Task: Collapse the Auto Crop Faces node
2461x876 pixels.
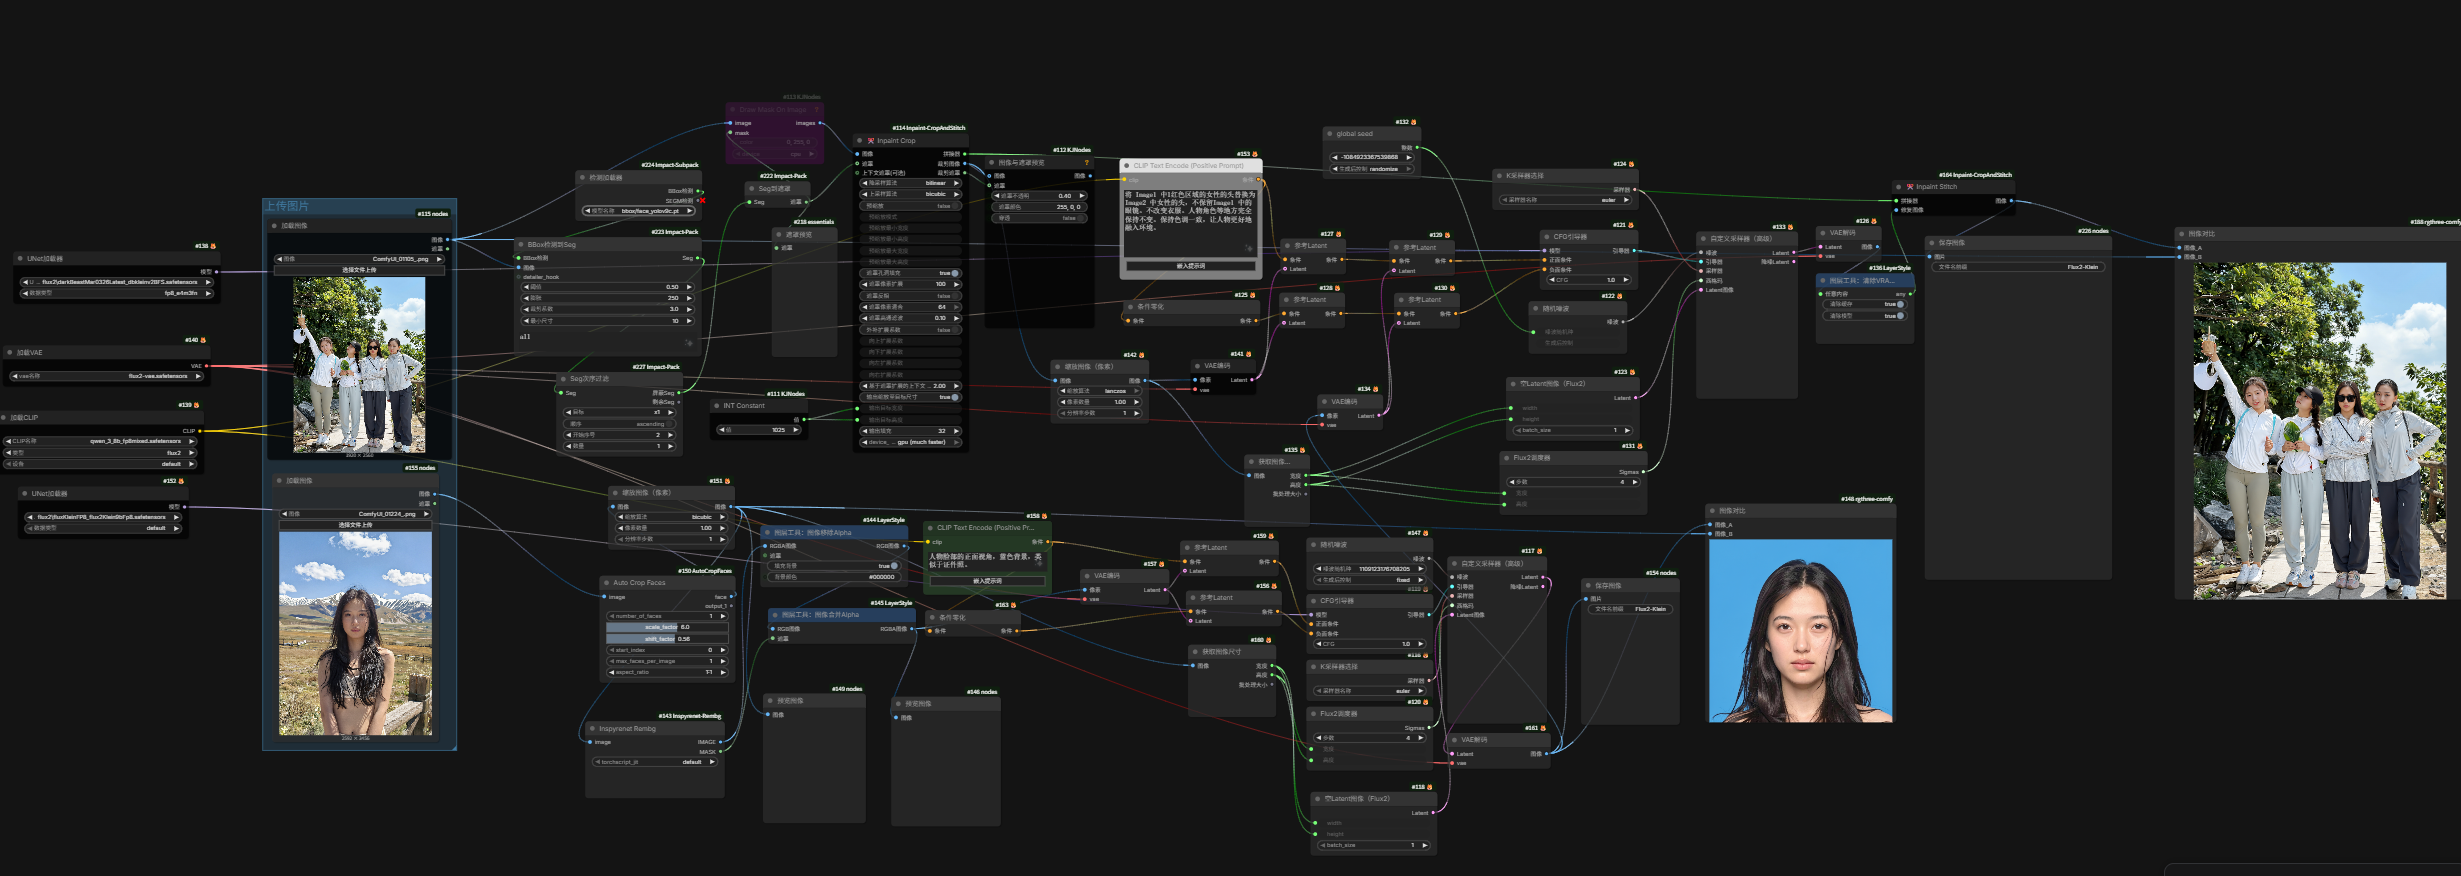Action: point(606,582)
